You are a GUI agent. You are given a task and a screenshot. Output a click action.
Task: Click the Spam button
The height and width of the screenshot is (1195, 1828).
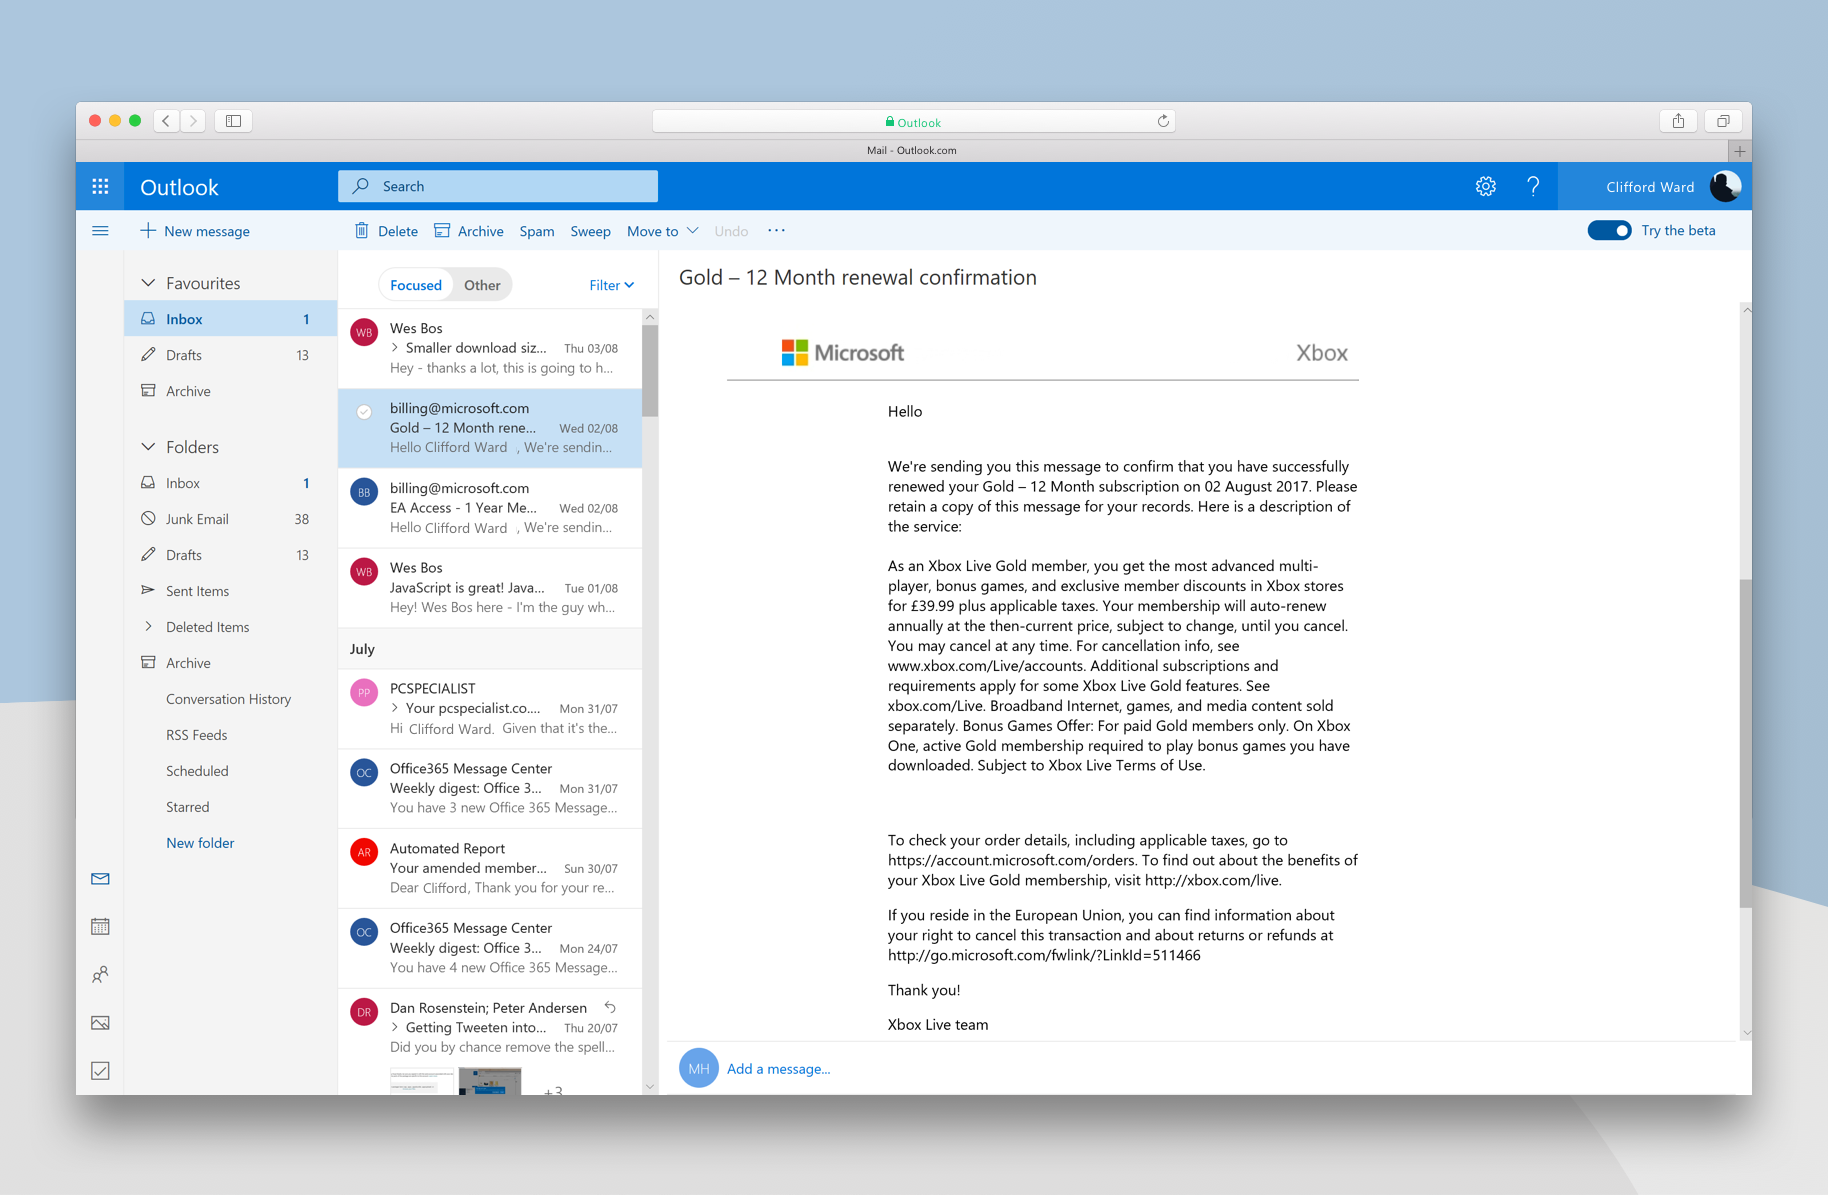[x=537, y=231]
